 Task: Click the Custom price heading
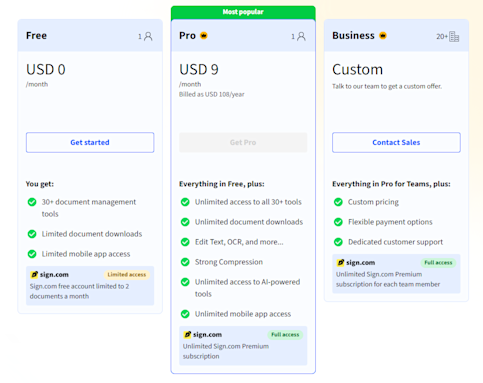click(357, 70)
